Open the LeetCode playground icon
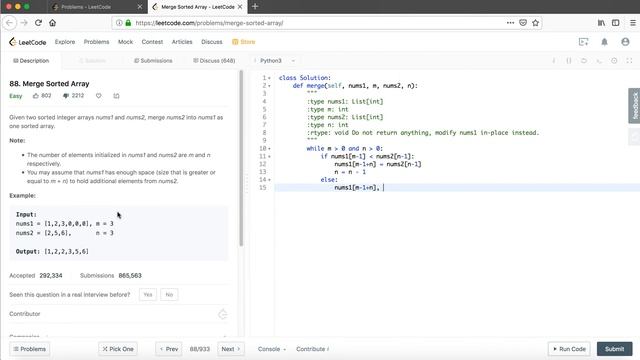 click(x=584, y=42)
